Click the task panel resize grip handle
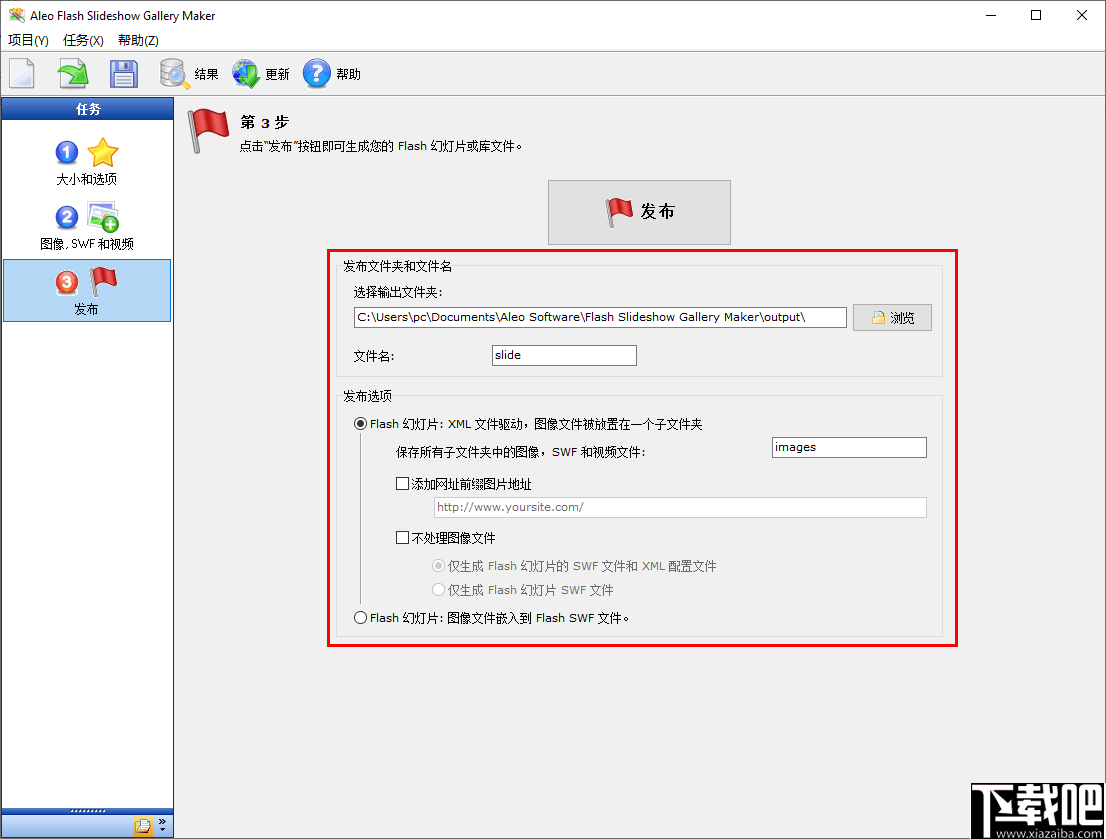 click(87, 811)
